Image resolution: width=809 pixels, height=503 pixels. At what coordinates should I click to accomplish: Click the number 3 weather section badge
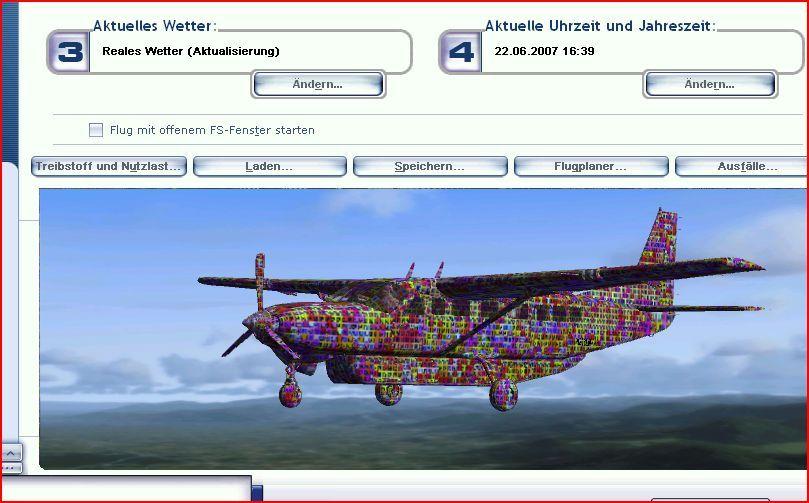pyautogui.click(x=69, y=52)
